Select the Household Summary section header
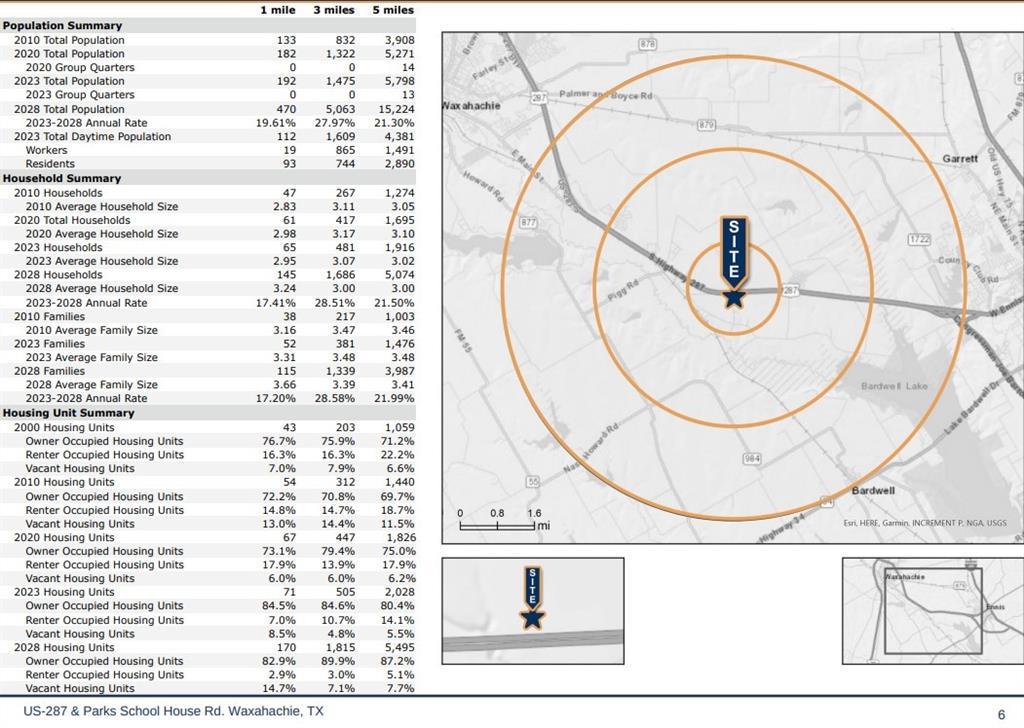Screen dimensions: 1024x728 pyautogui.click(x=62, y=178)
